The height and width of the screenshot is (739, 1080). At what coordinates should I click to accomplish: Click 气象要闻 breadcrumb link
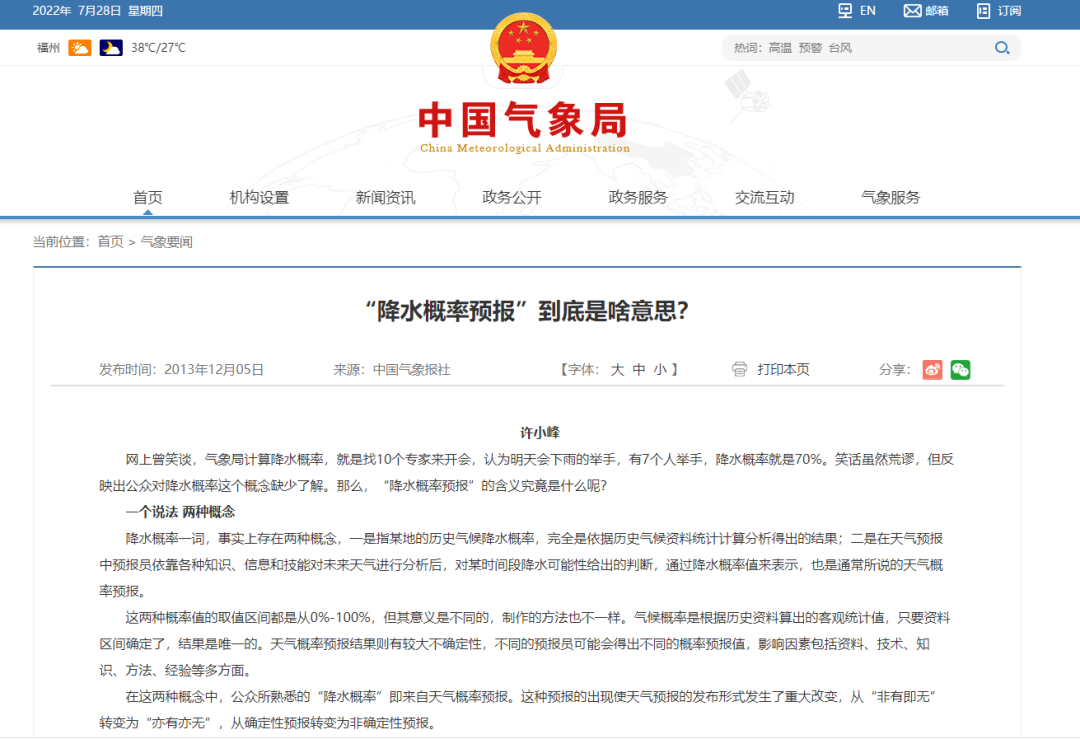[x=166, y=242]
